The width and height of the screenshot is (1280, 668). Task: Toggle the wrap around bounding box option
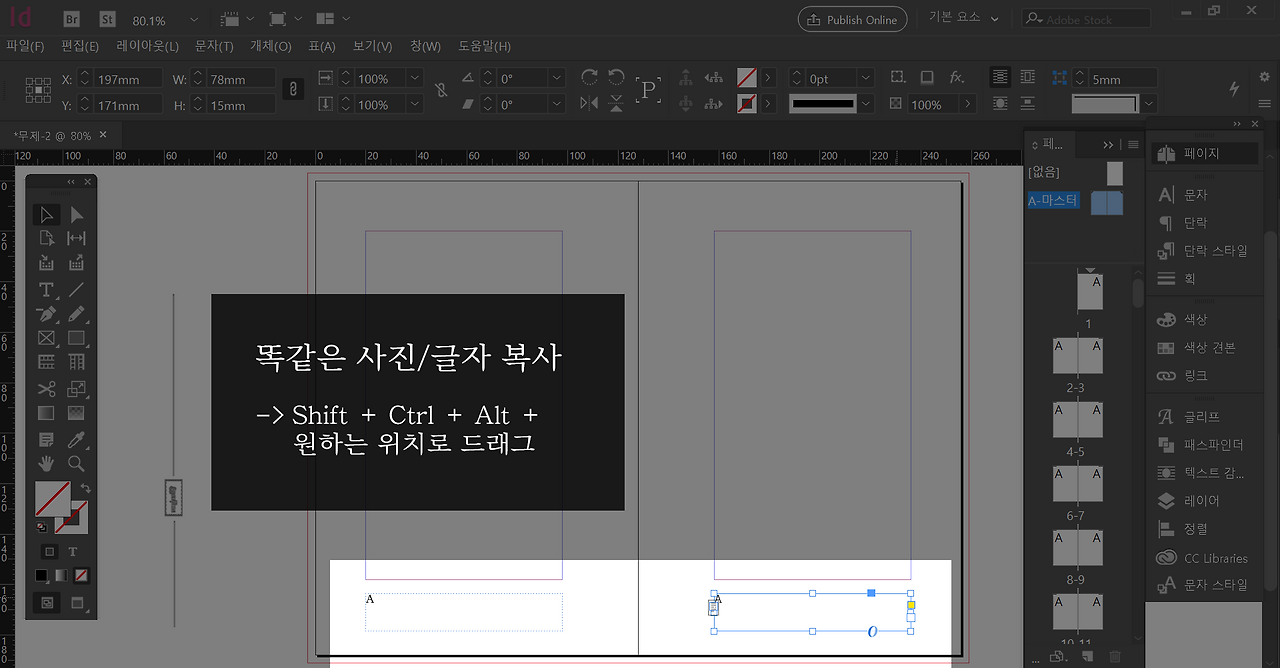pyautogui.click(x=1027, y=77)
